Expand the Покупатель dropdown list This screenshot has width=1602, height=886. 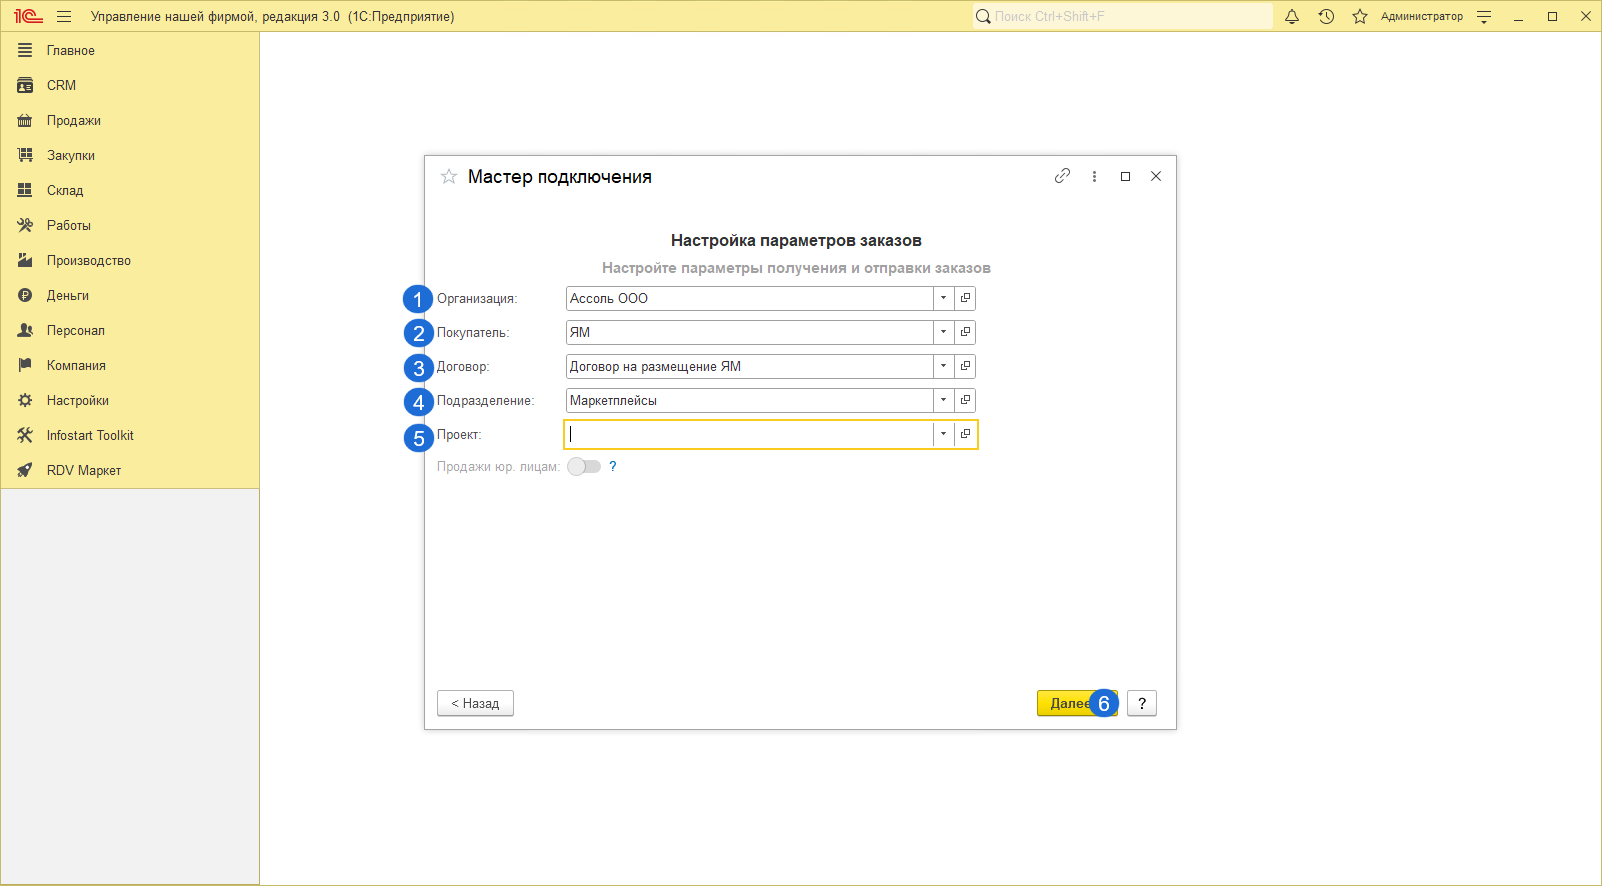click(943, 332)
